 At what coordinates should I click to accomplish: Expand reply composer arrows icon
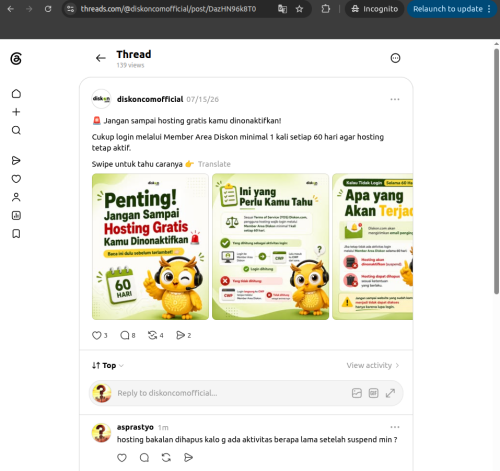click(390, 393)
